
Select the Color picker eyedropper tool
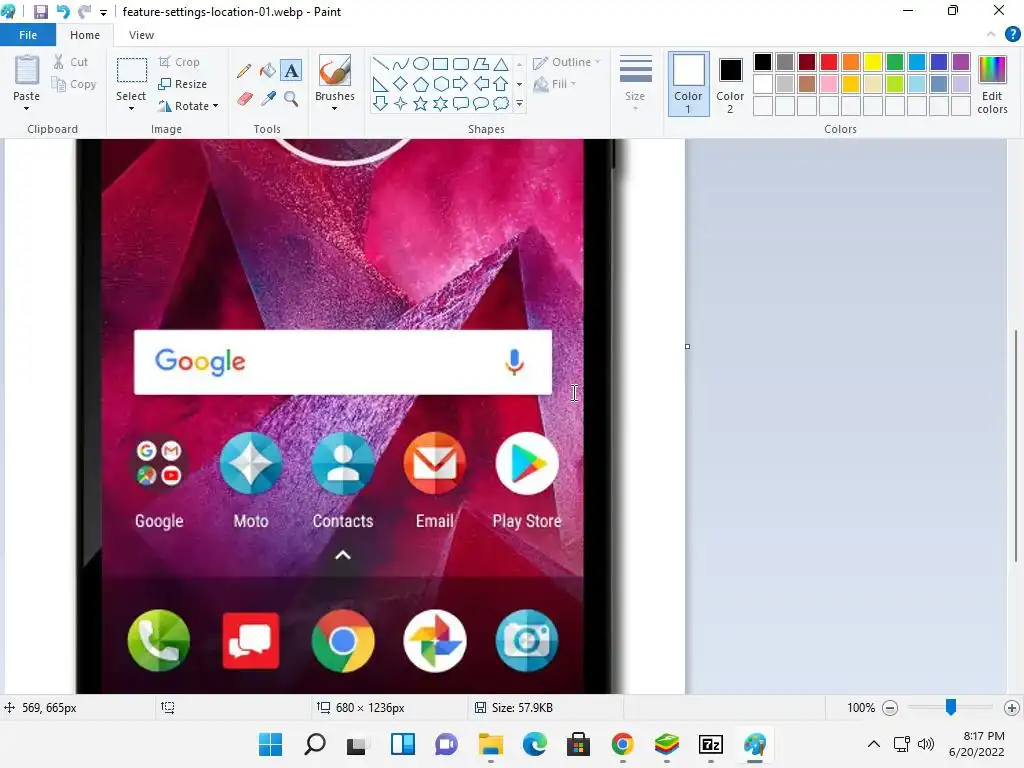pos(268,99)
